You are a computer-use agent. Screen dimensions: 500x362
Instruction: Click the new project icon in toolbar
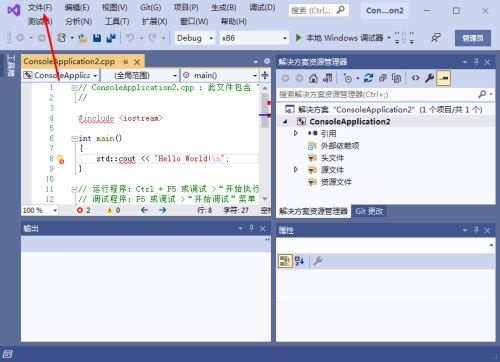pyautogui.click(x=61, y=38)
